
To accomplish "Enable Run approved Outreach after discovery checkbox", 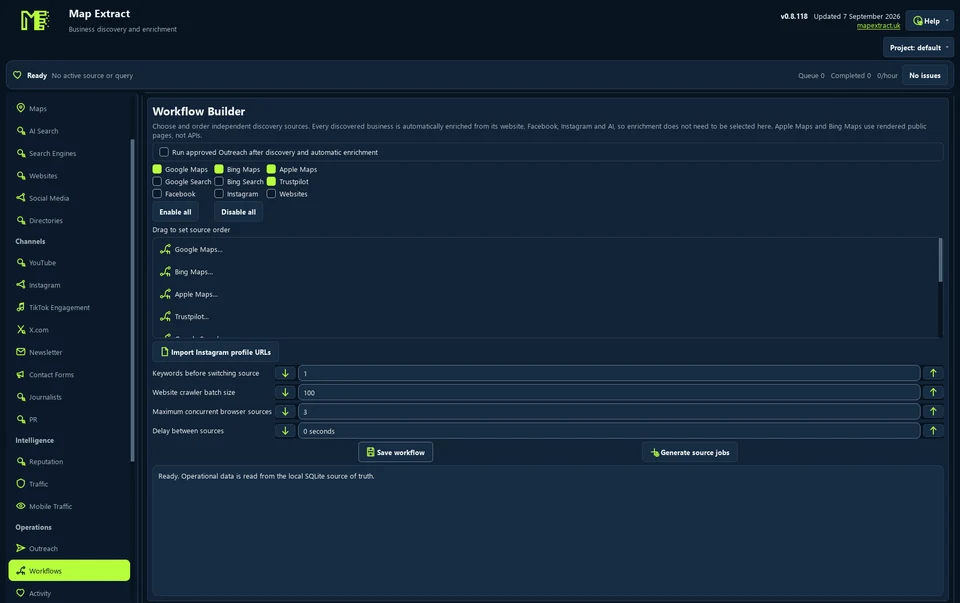I will [x=164, y=152].
